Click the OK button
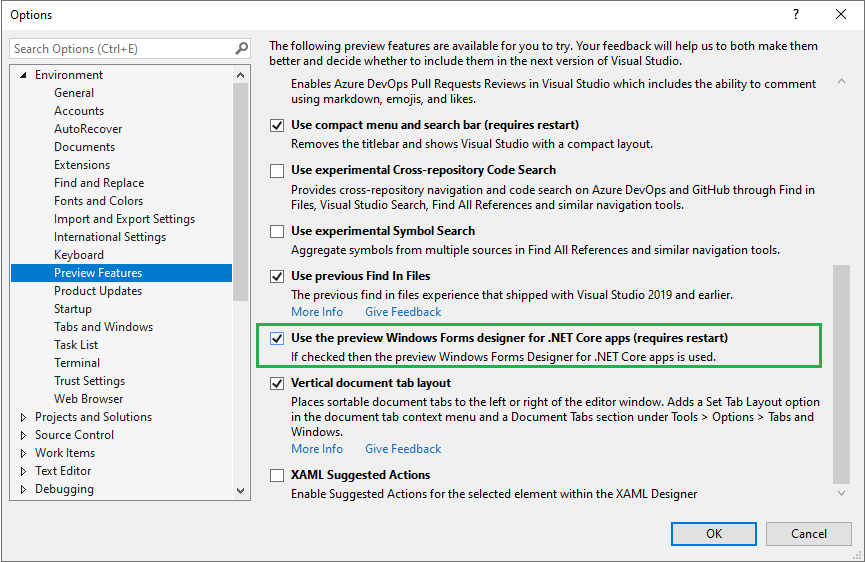Viewport: 865px width, 562px height. 713,533
